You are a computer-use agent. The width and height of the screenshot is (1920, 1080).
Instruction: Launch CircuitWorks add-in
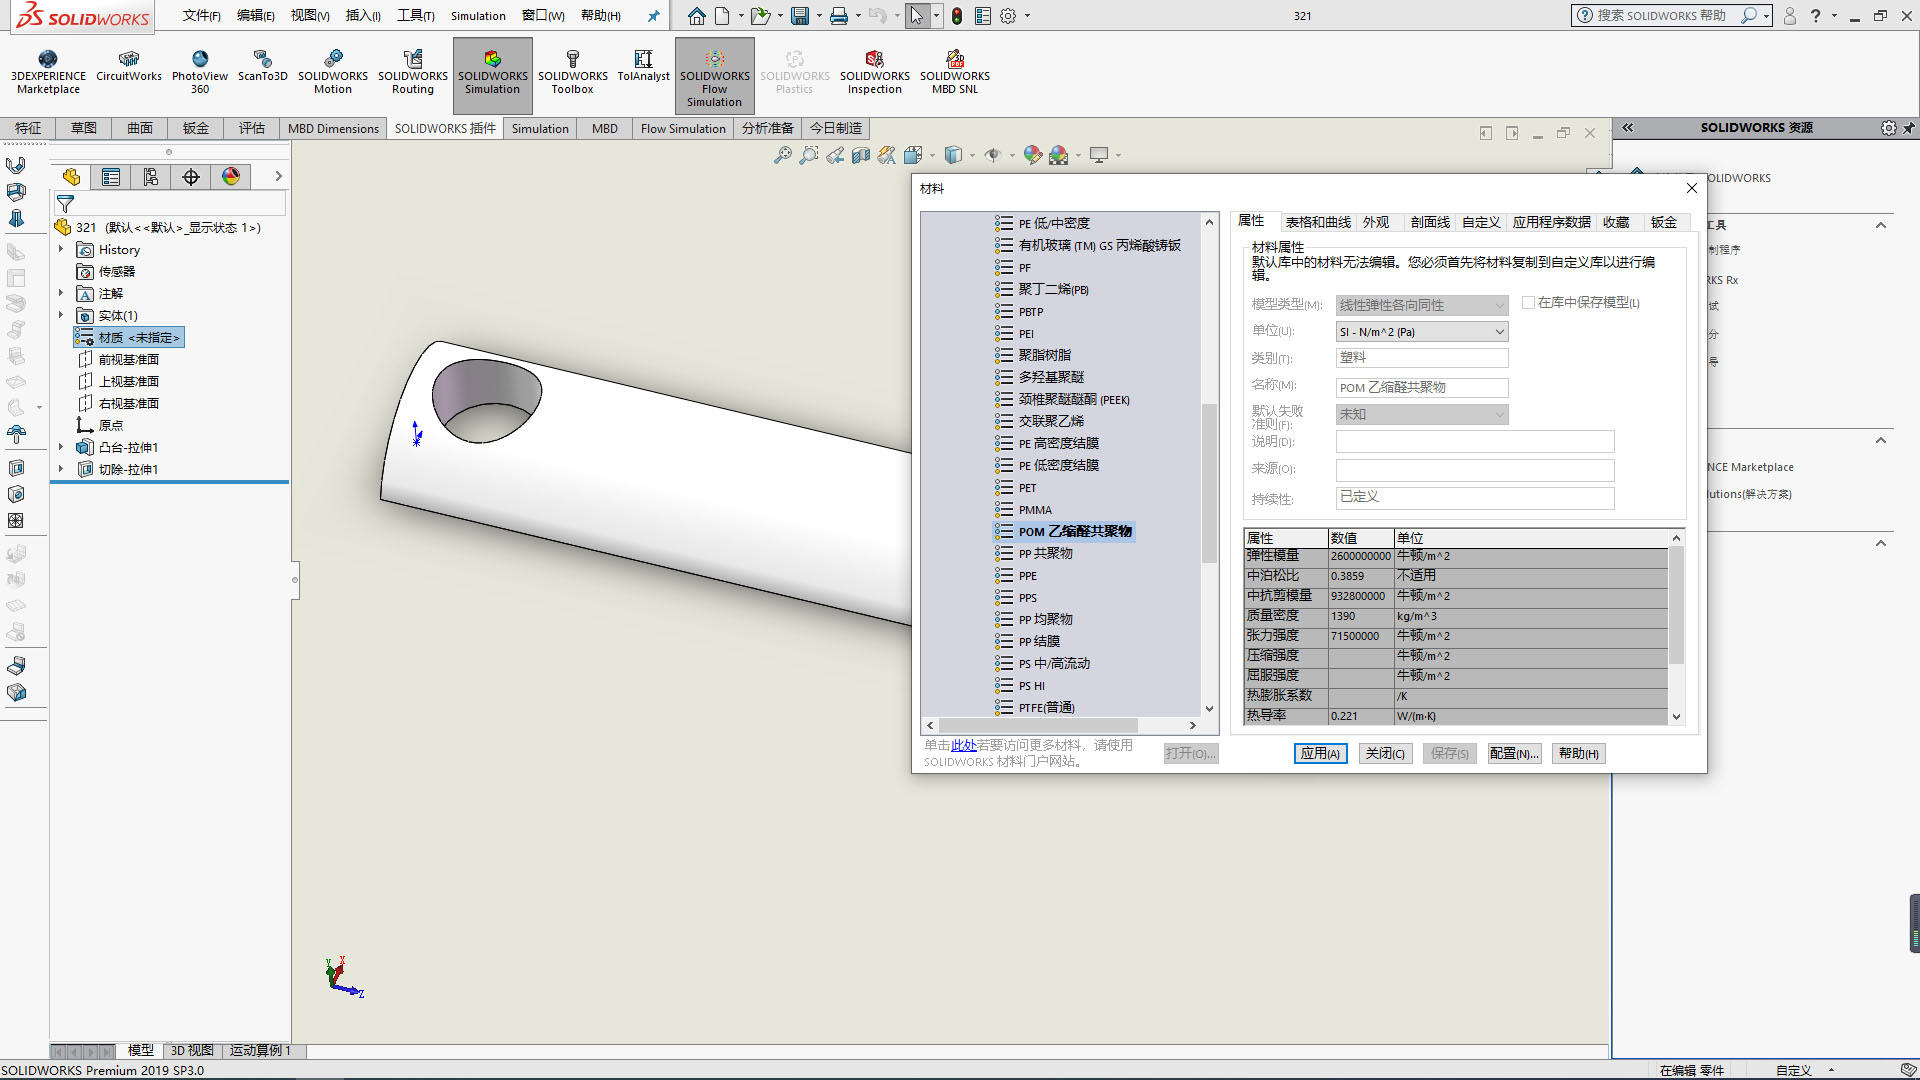pos(128,67)
